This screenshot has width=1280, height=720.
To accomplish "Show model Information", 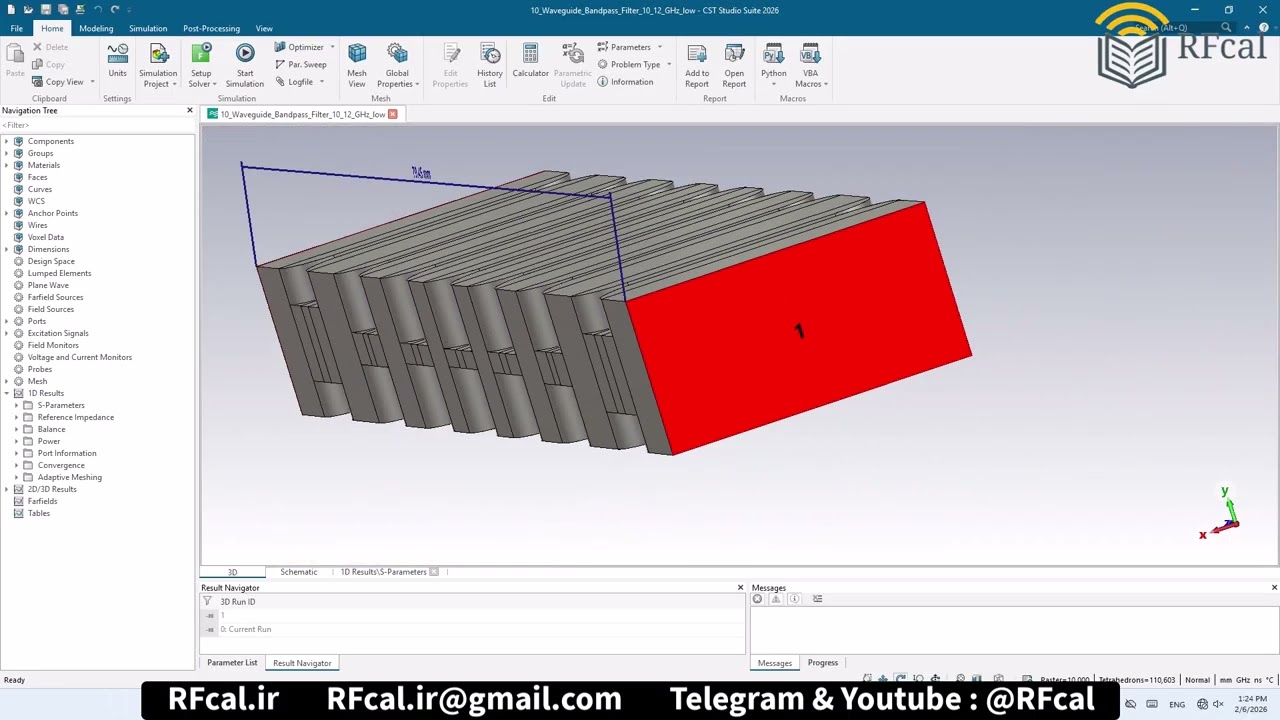I will point(625,82).
